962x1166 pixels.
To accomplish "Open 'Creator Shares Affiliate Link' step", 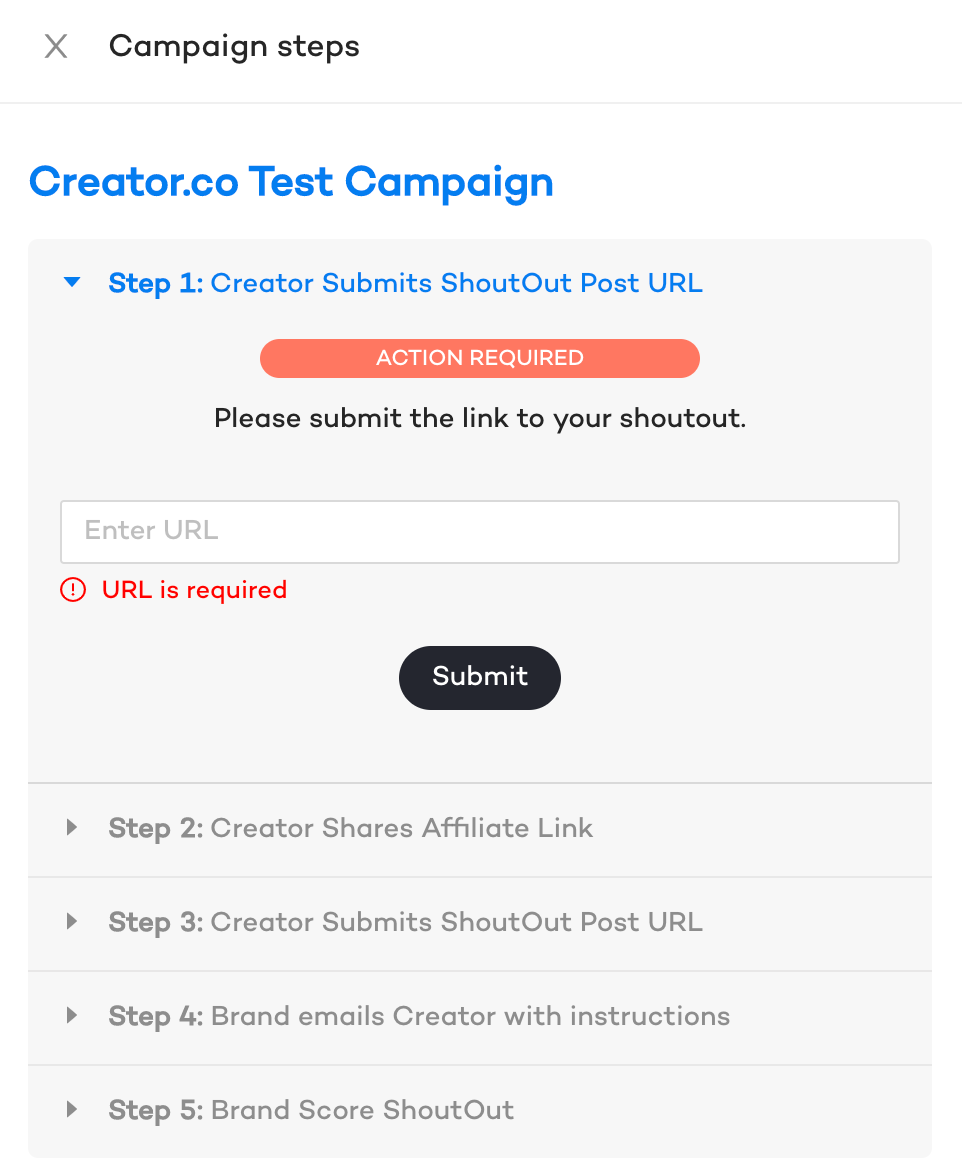I will (401, 828).
